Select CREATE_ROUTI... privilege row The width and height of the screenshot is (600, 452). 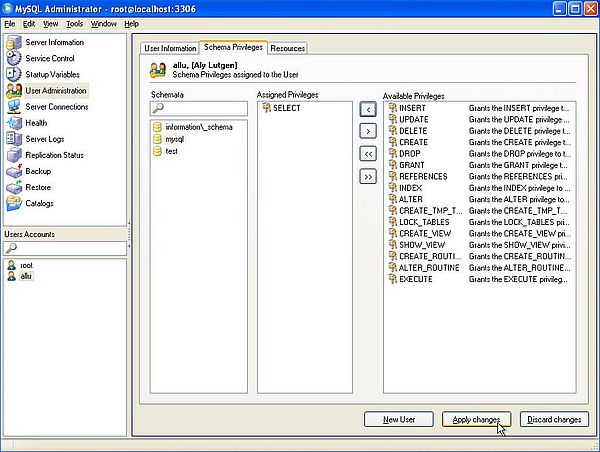point(479,256)
